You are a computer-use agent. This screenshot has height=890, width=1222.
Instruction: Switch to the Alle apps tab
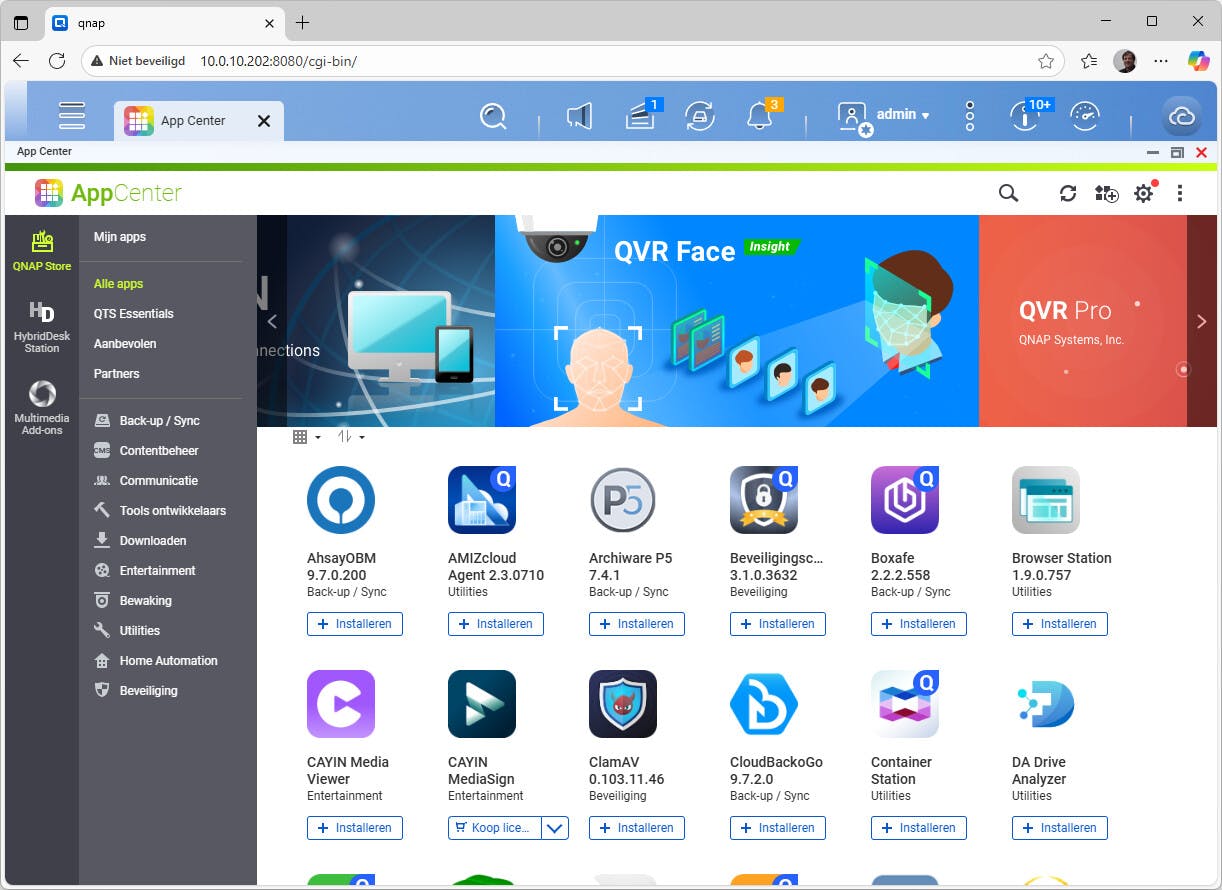coord(118,283)
